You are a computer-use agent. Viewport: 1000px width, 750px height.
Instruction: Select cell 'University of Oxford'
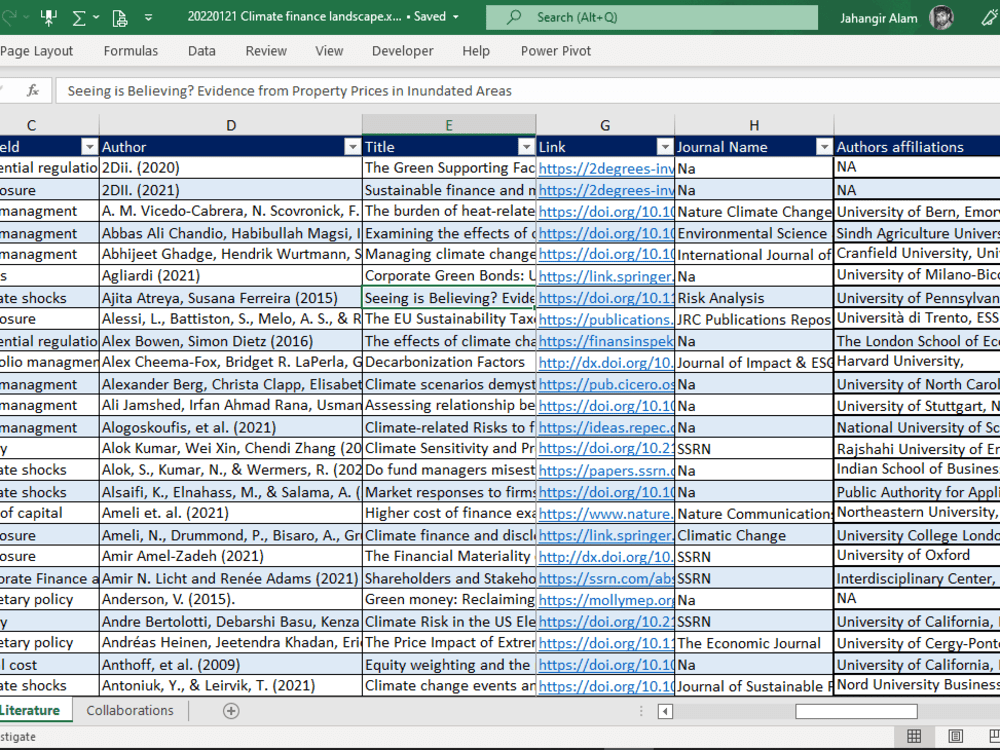point(916,555)
